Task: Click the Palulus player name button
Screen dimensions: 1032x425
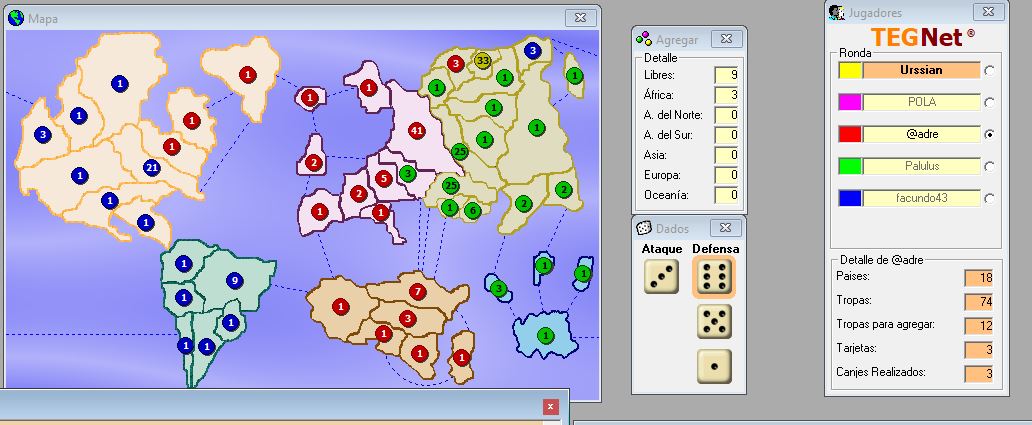Action: (x=921, y=166)
